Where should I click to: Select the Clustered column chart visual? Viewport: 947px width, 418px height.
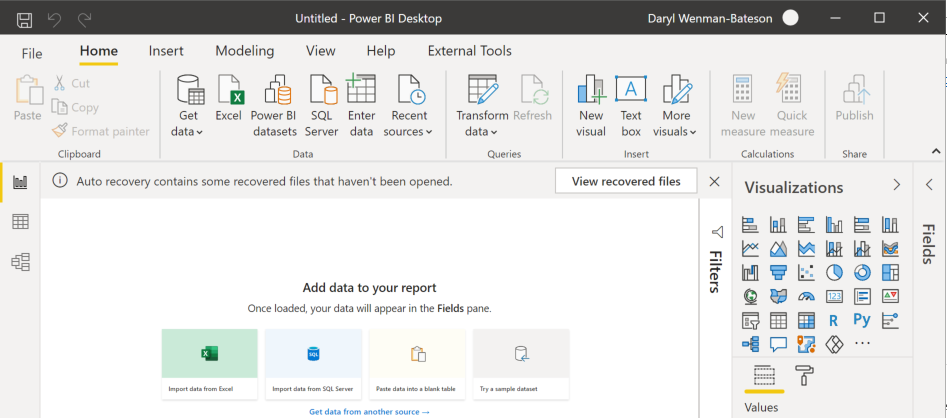pyautogui.click(x=834, y=225)
